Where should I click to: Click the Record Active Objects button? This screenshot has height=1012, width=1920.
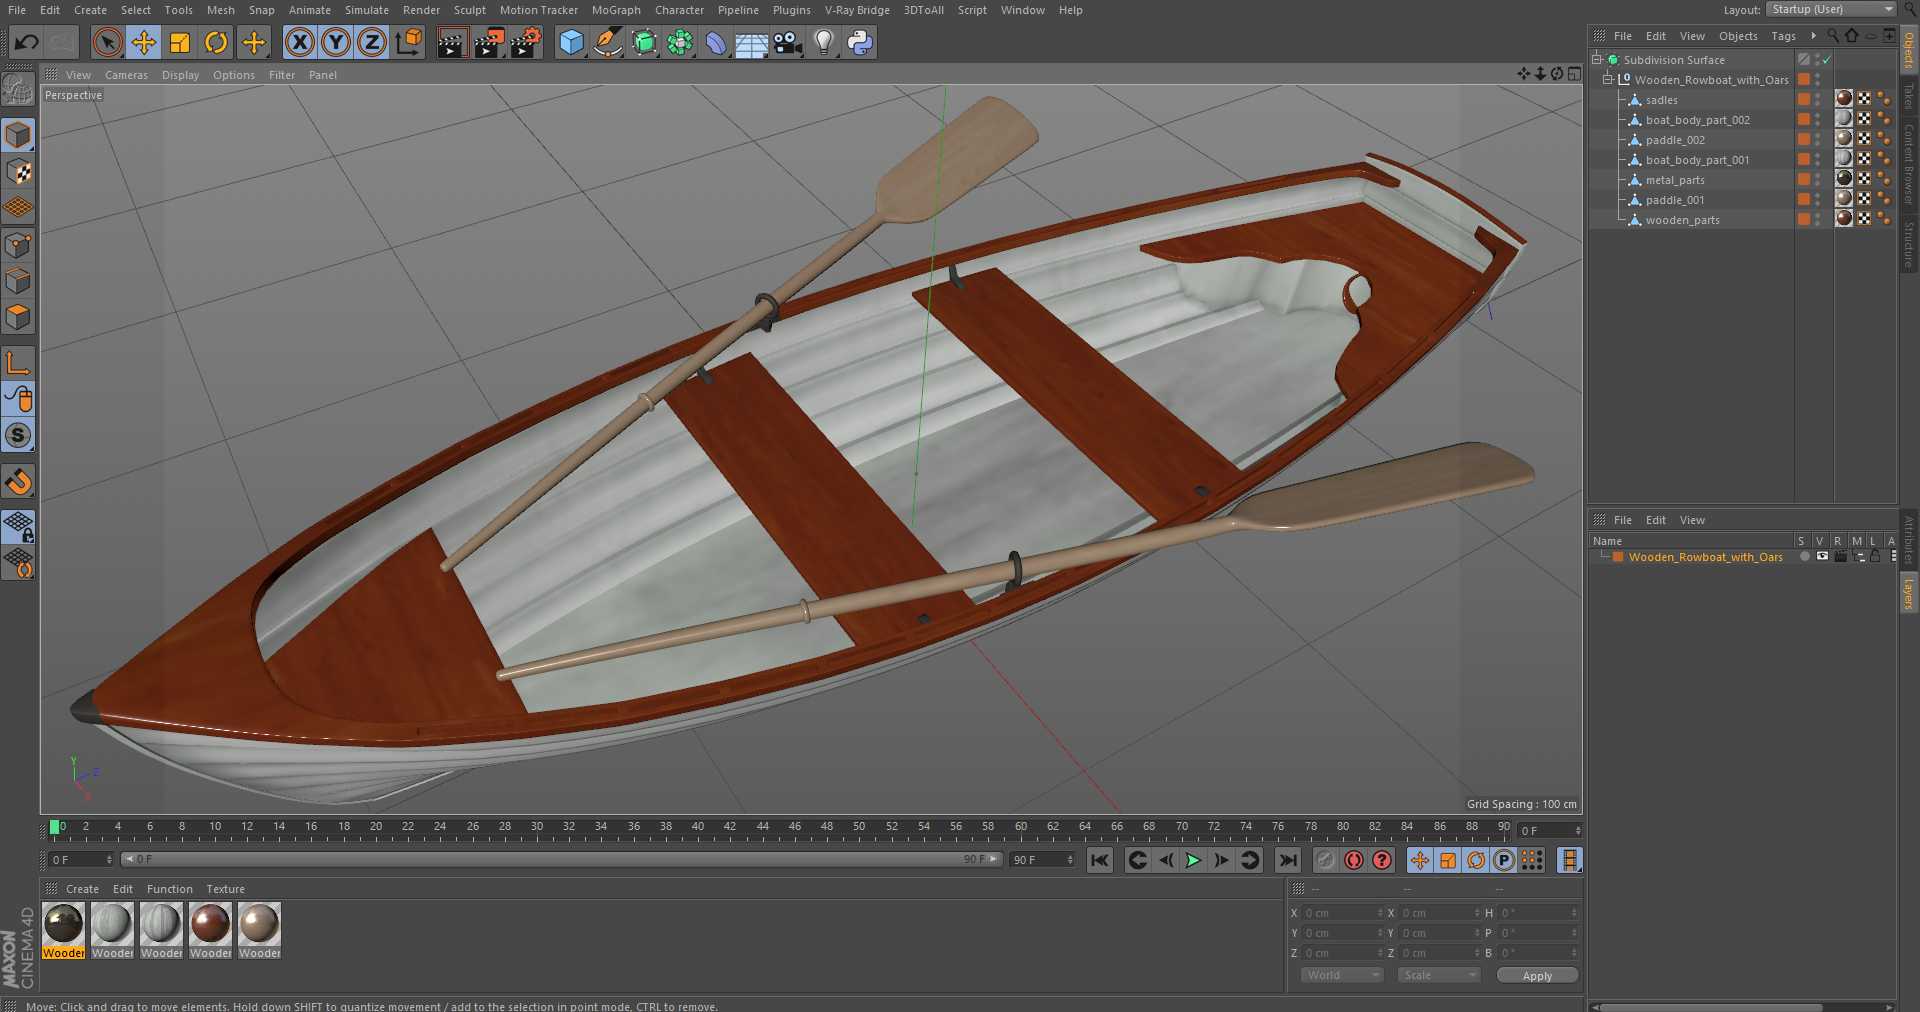1354,860
